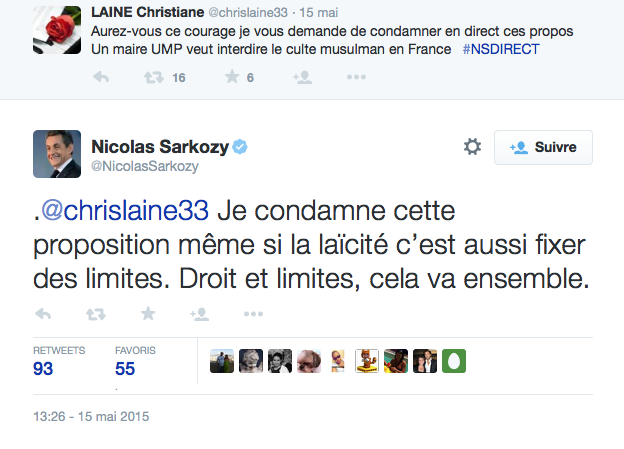Follow-user icon on Laine's tweet

pos(302,77)
